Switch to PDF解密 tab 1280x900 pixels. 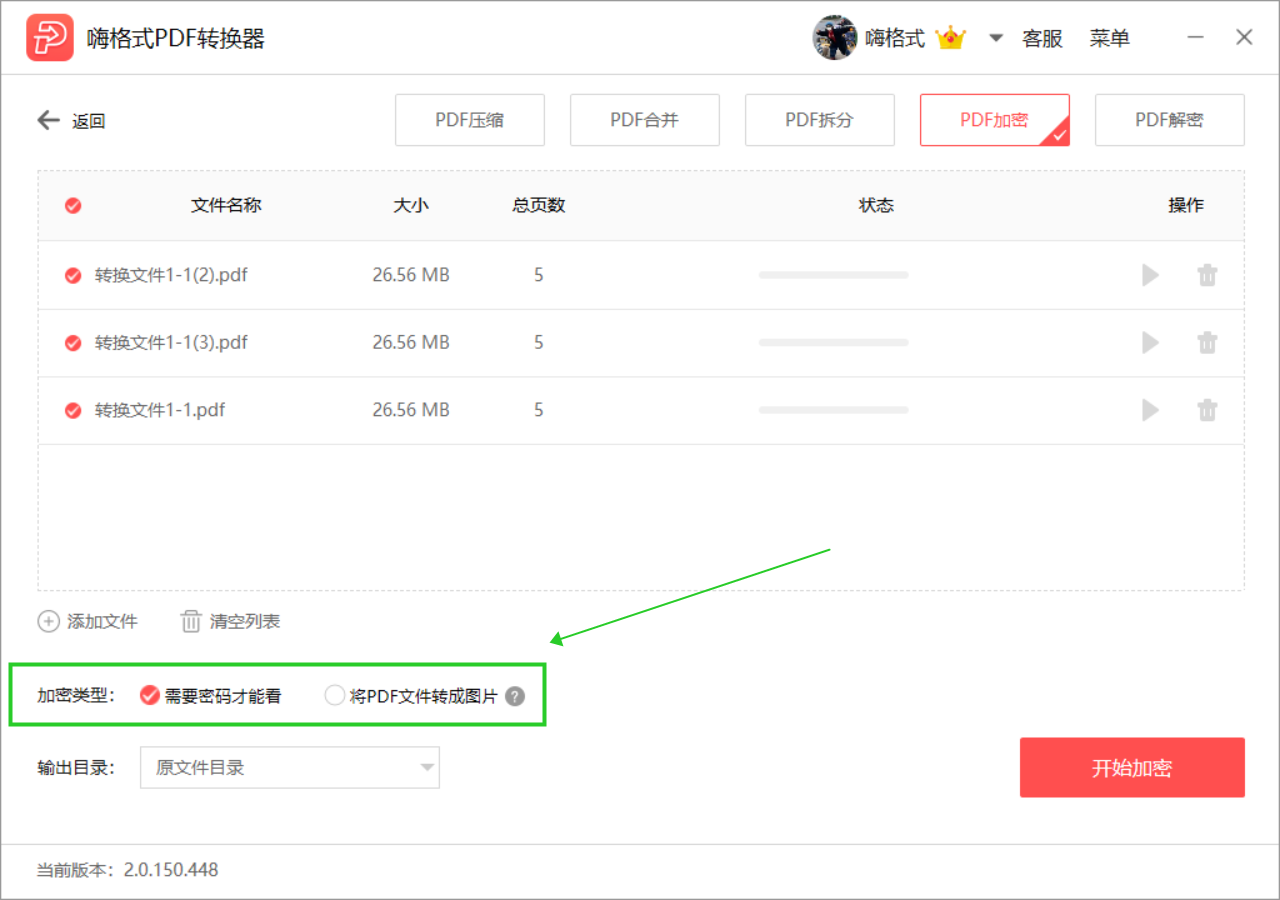[1170, 120]
